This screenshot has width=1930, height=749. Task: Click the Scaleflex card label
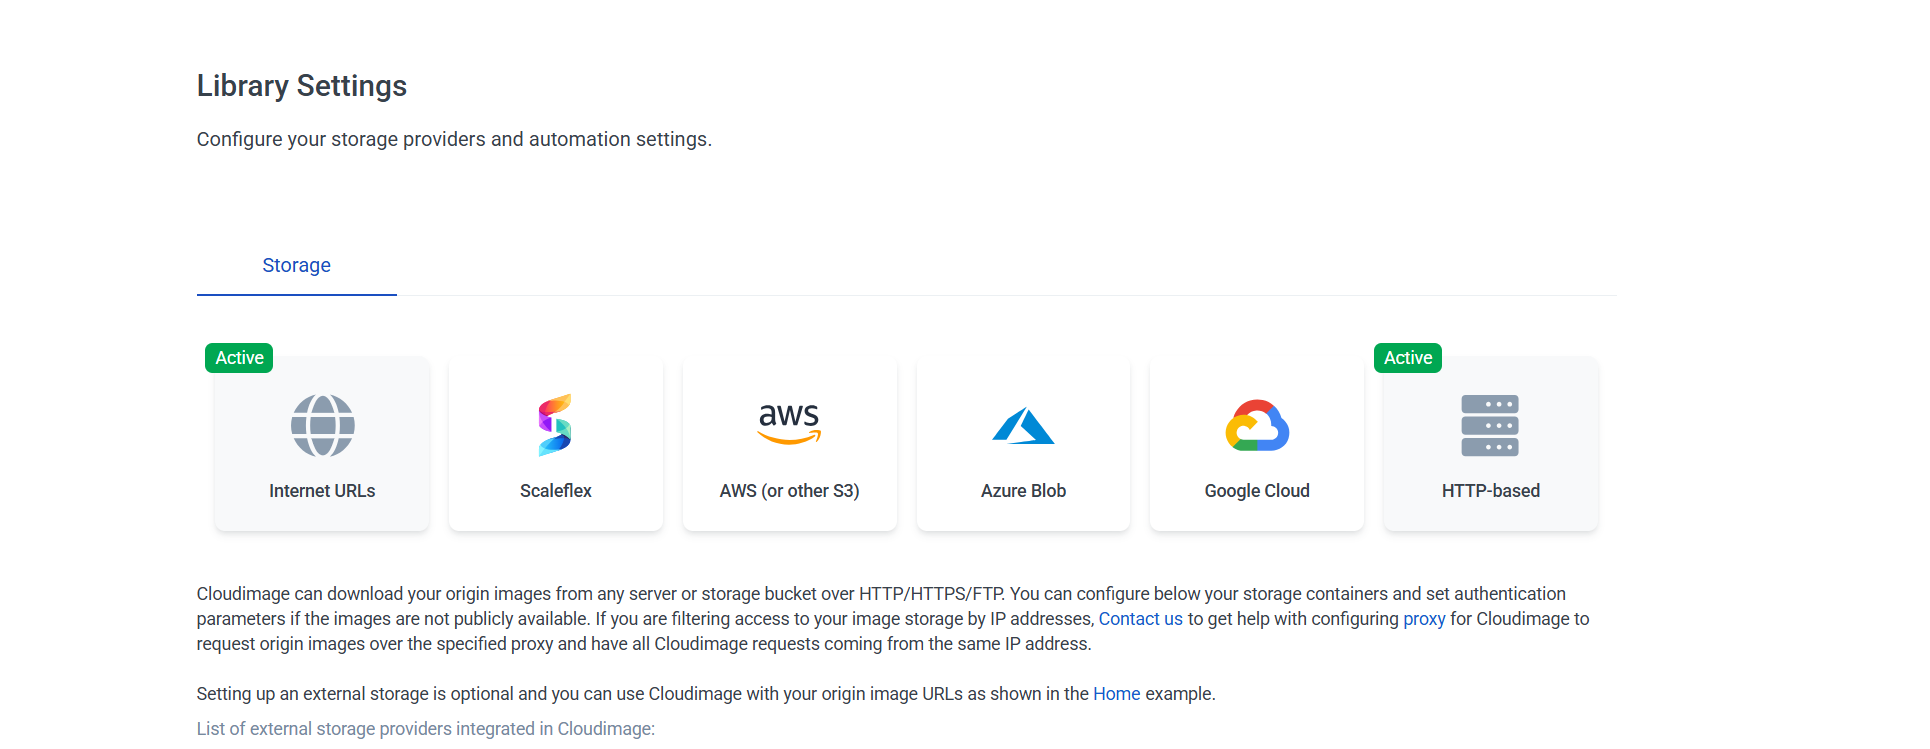[555, 491]
